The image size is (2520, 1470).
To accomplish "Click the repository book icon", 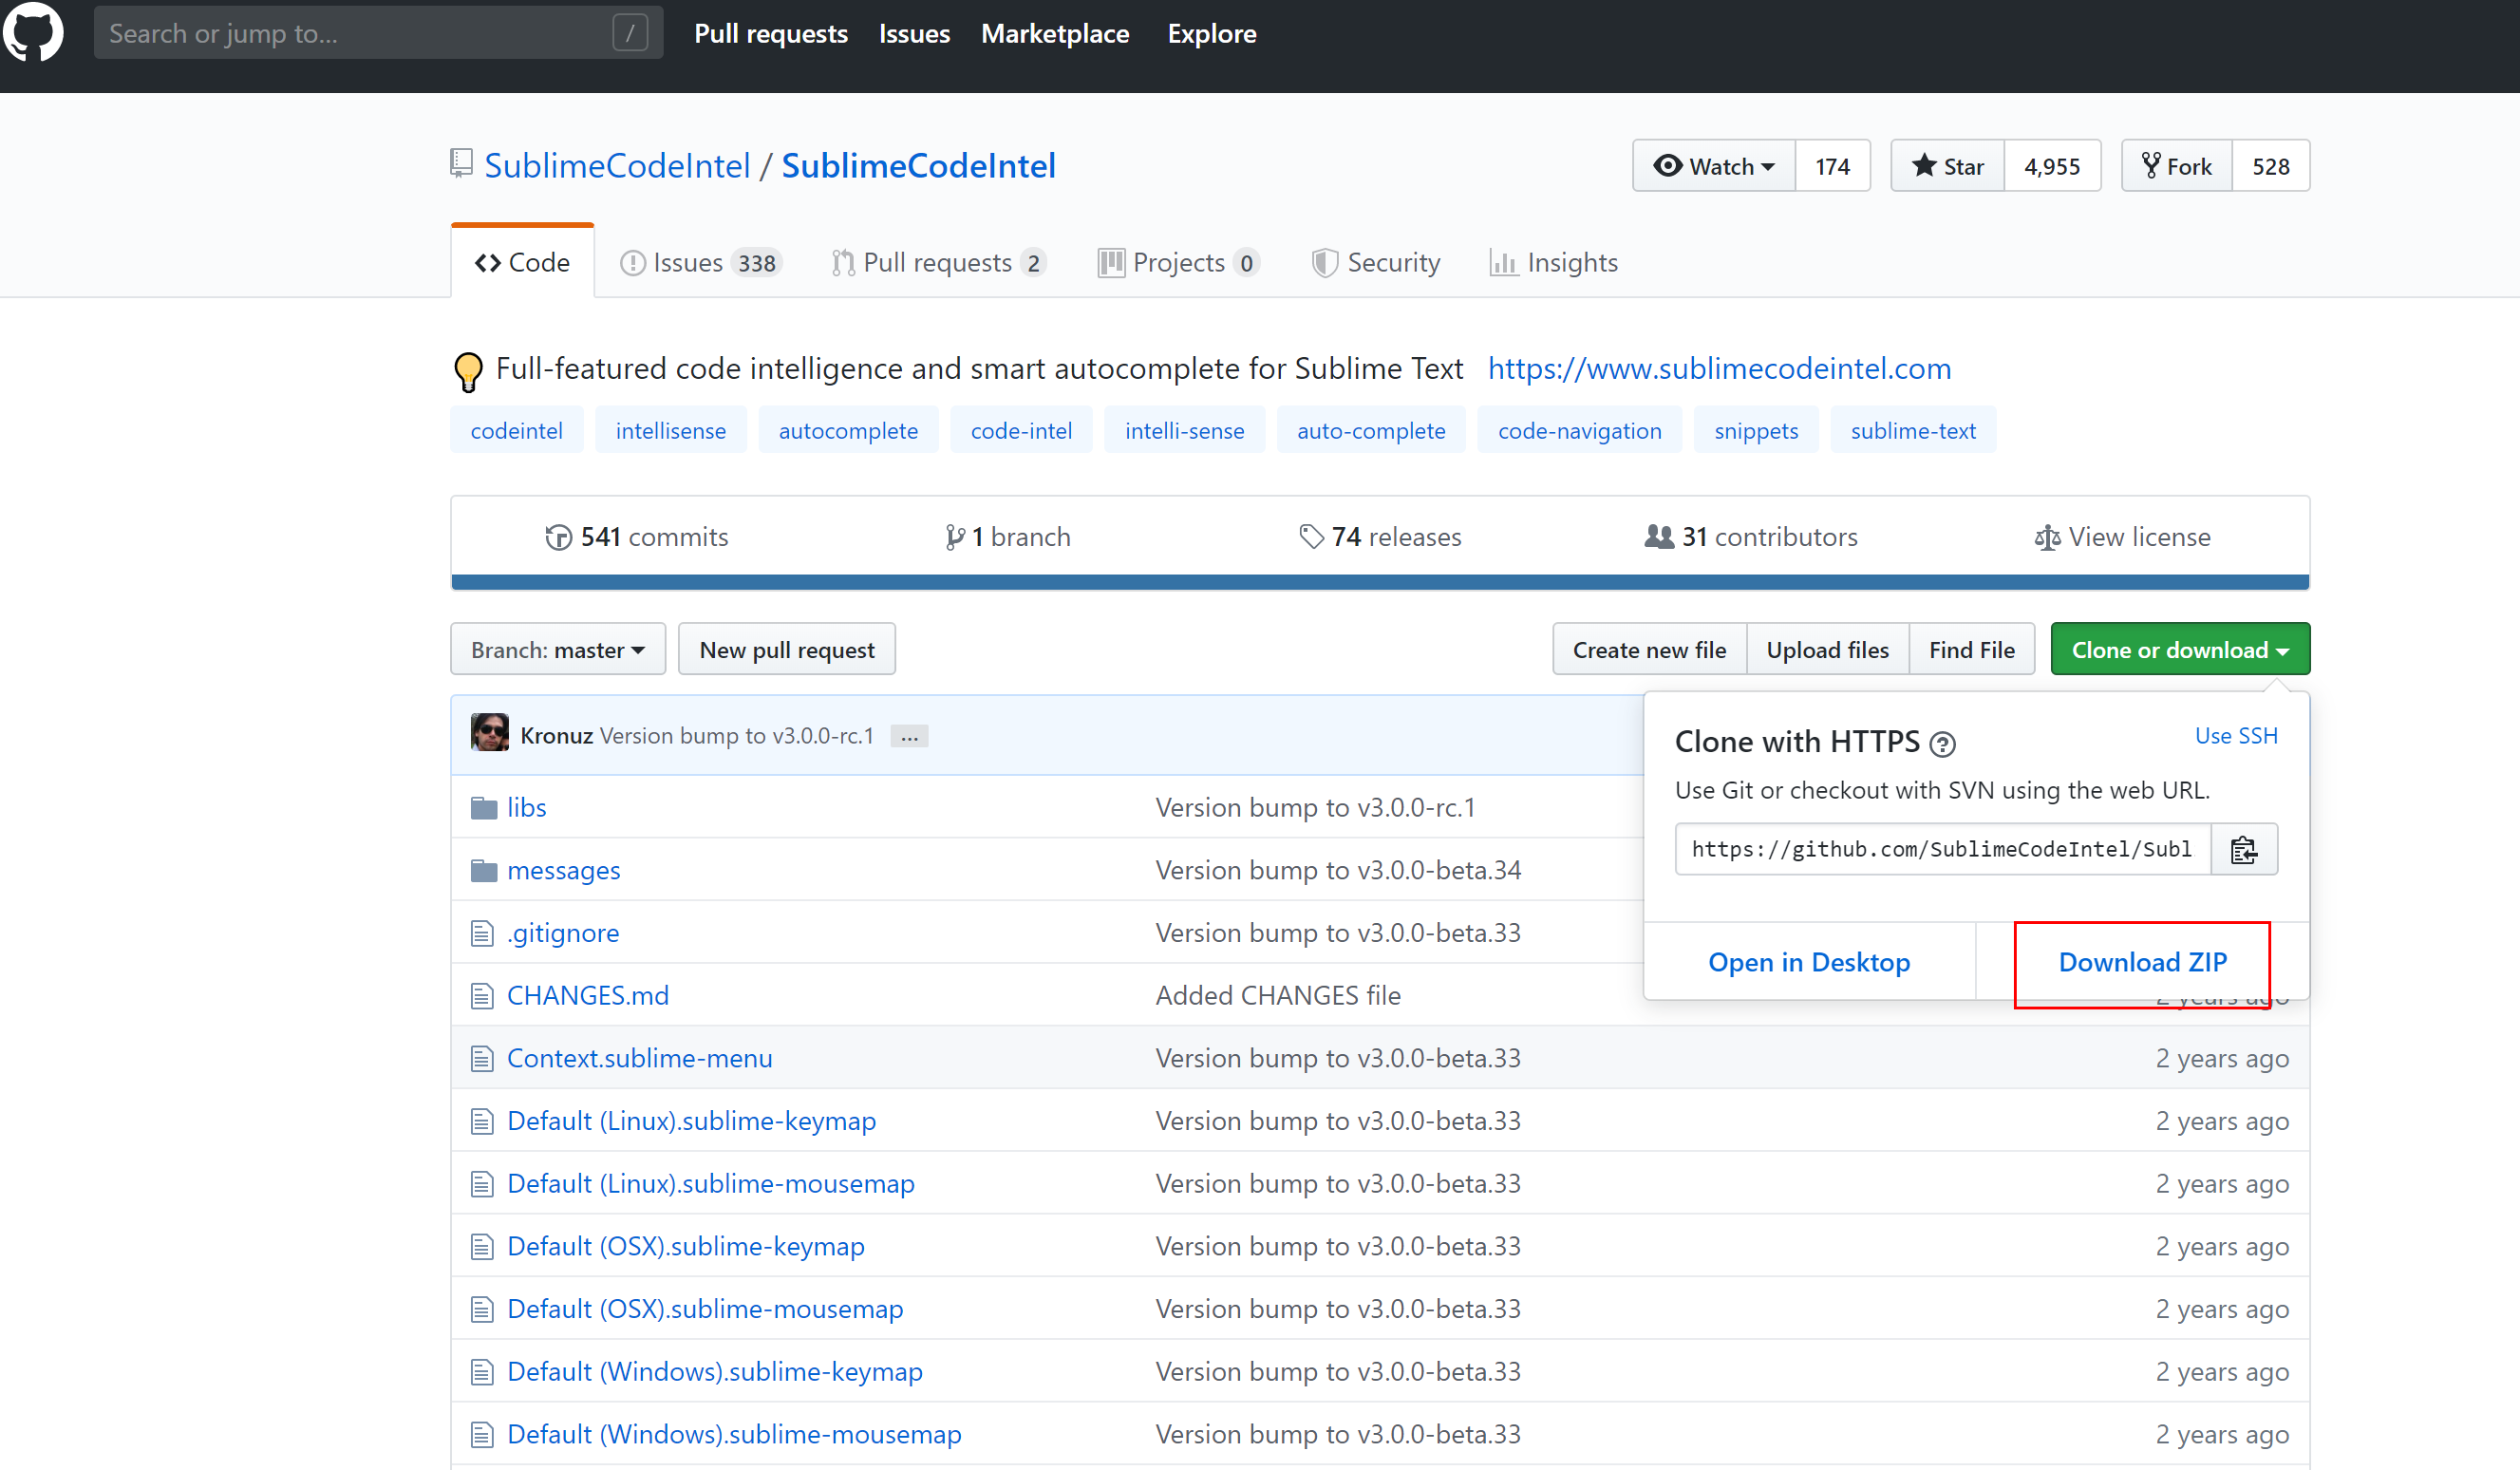I will pos(461,163).
